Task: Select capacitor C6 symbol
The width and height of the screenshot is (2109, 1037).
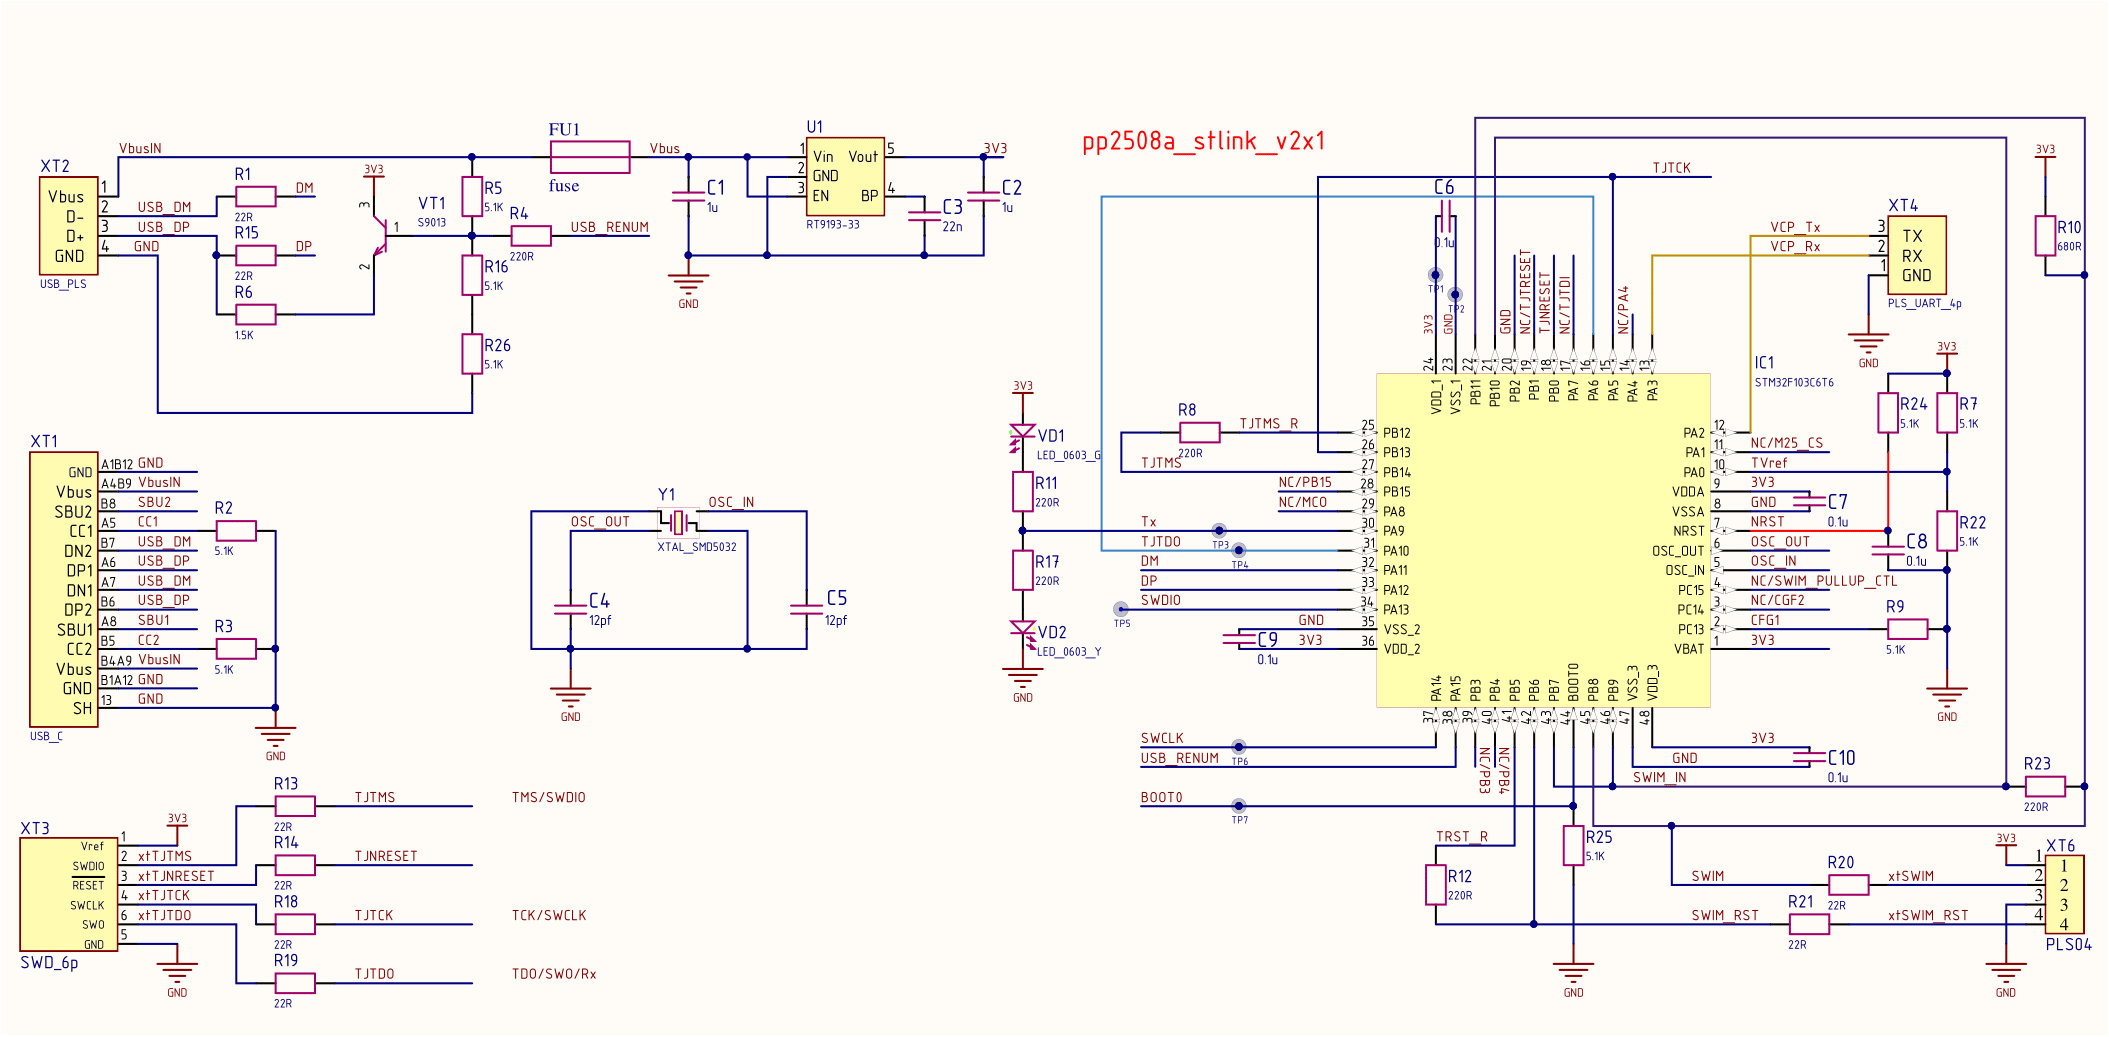Action: [1445, 216]
